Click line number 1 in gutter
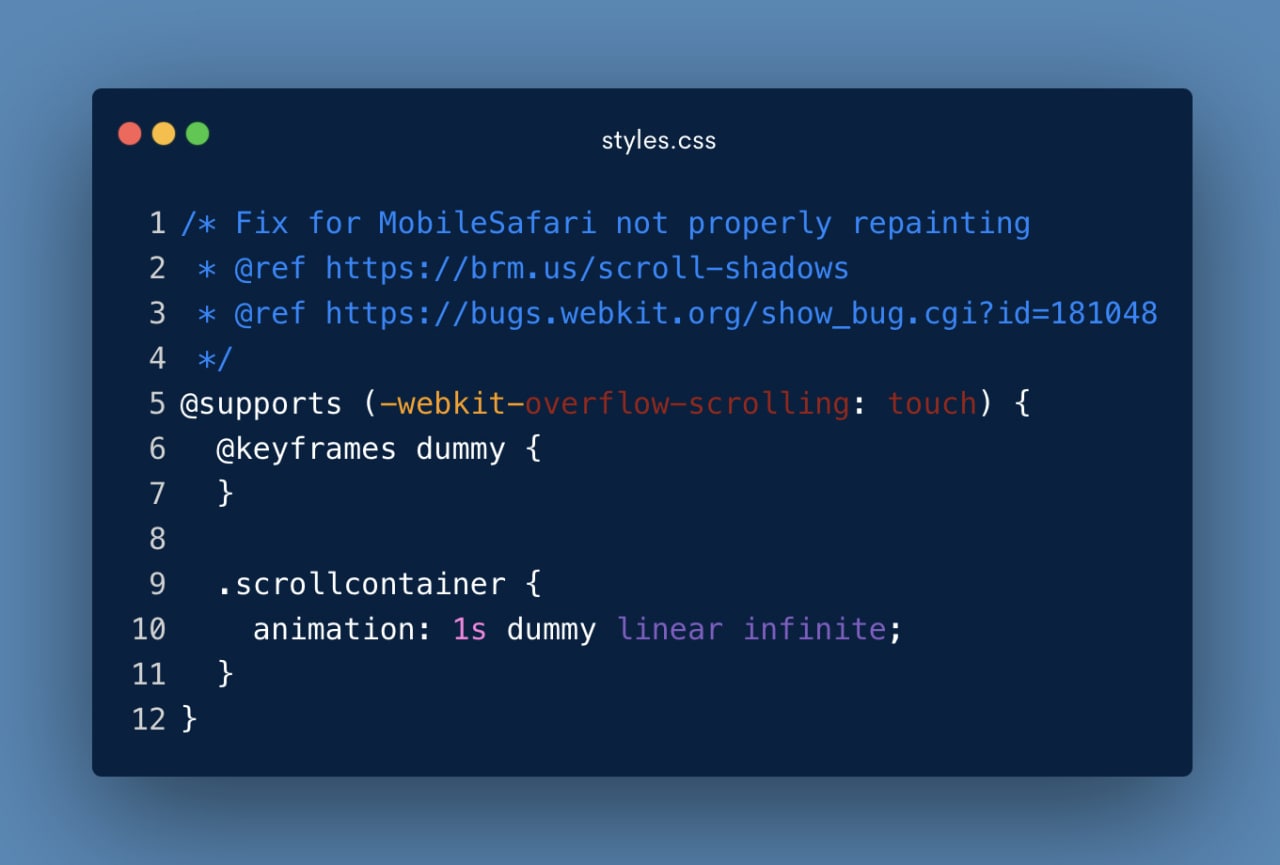This screenshot has height=865, width=1280. click(157, 223)
